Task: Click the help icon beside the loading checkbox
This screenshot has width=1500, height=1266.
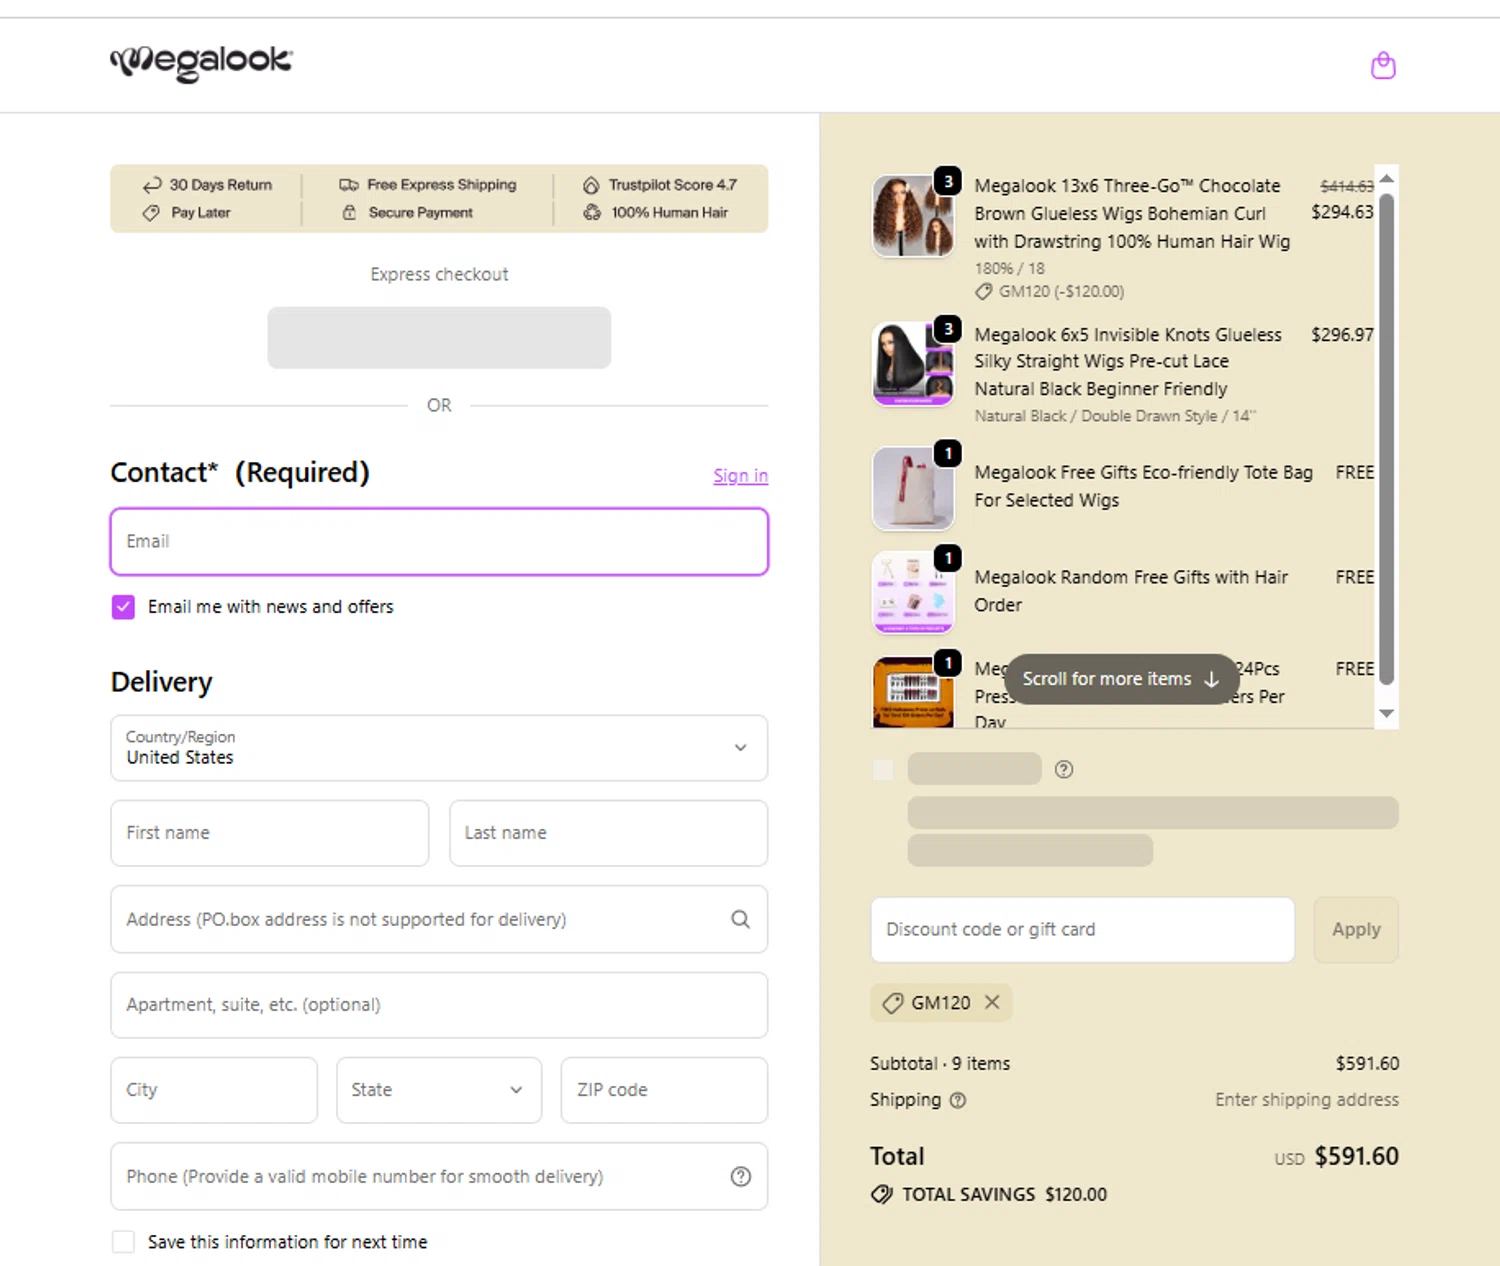Action: (1064, 769)
